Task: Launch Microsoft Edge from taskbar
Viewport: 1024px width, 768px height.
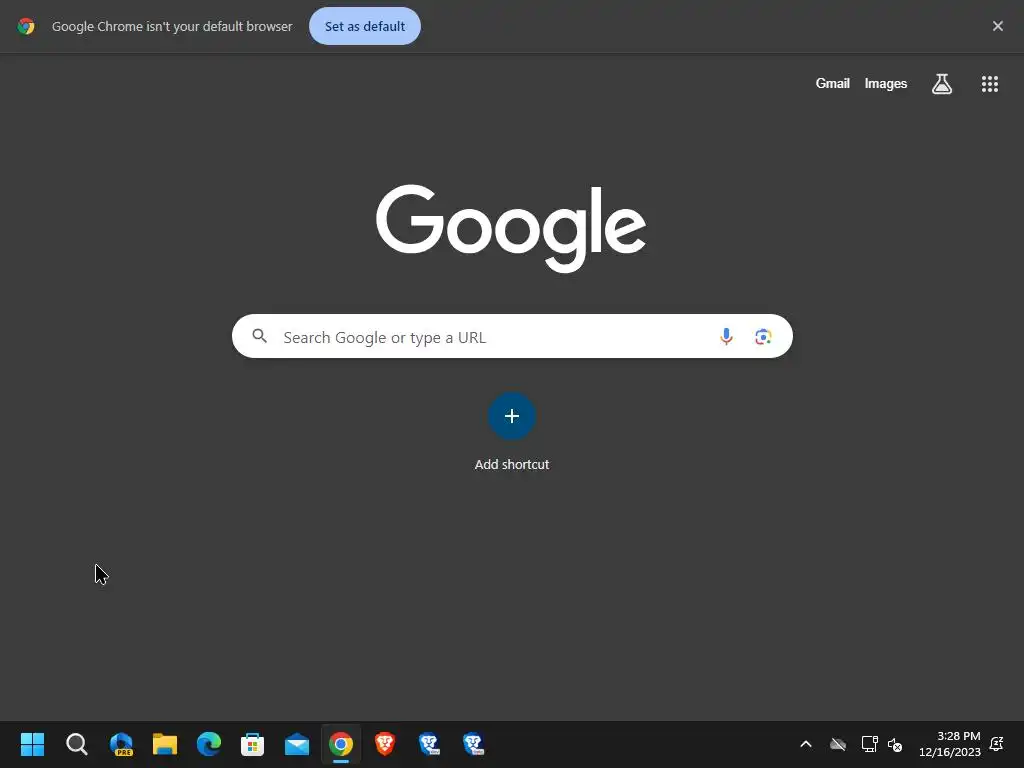Action: [209, 744]
